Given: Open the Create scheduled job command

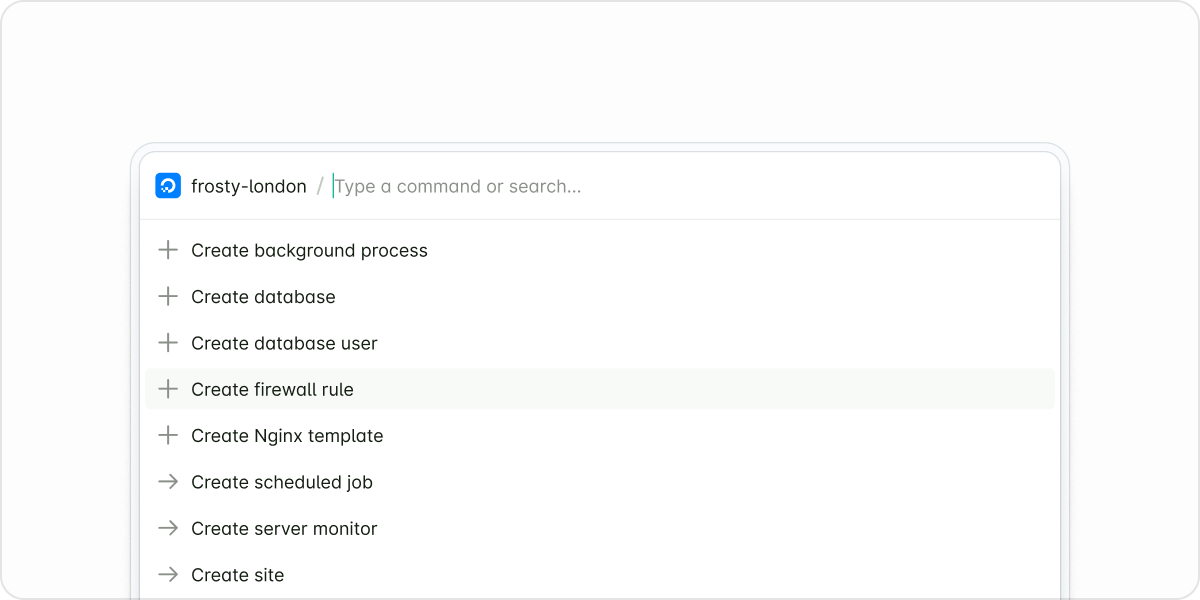Looking at the screenshot, I should pos(282,482).
